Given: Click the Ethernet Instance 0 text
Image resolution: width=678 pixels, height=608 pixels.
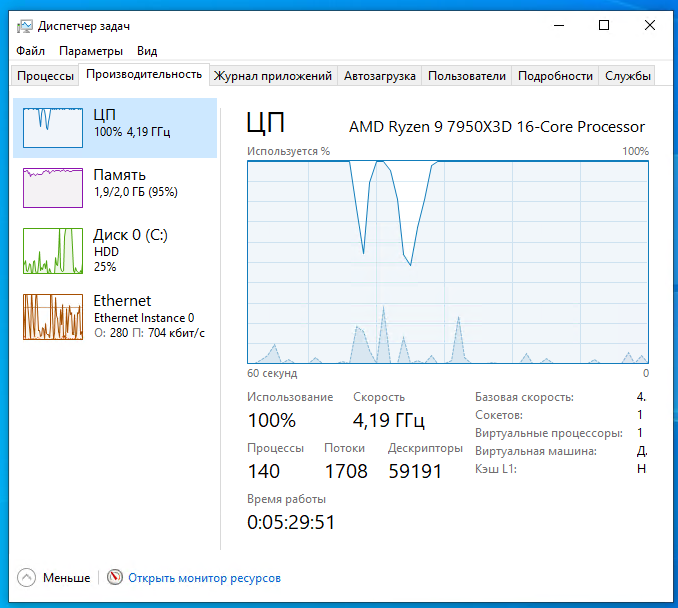Looking at the screenshot, I should tap(144, 318).
